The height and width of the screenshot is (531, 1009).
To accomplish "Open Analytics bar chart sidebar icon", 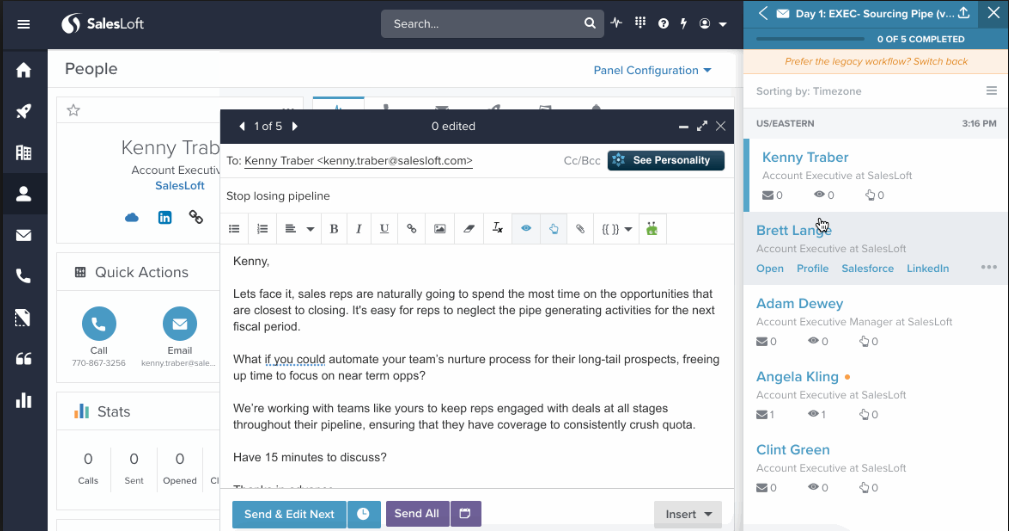I will pos(23,400).
